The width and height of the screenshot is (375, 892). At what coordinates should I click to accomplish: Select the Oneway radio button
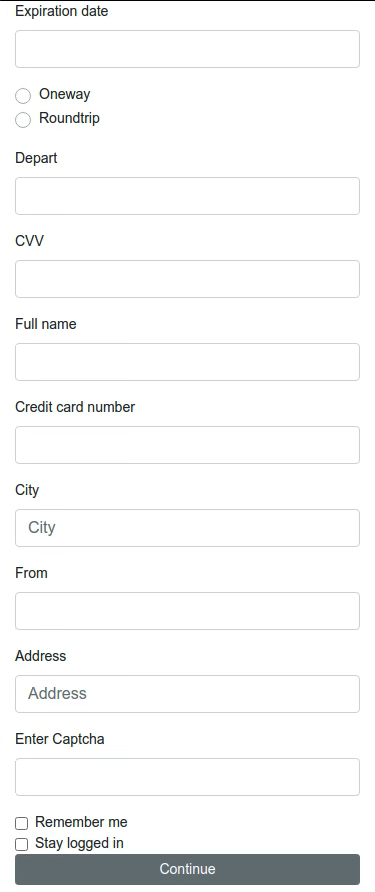pos(23,96)
